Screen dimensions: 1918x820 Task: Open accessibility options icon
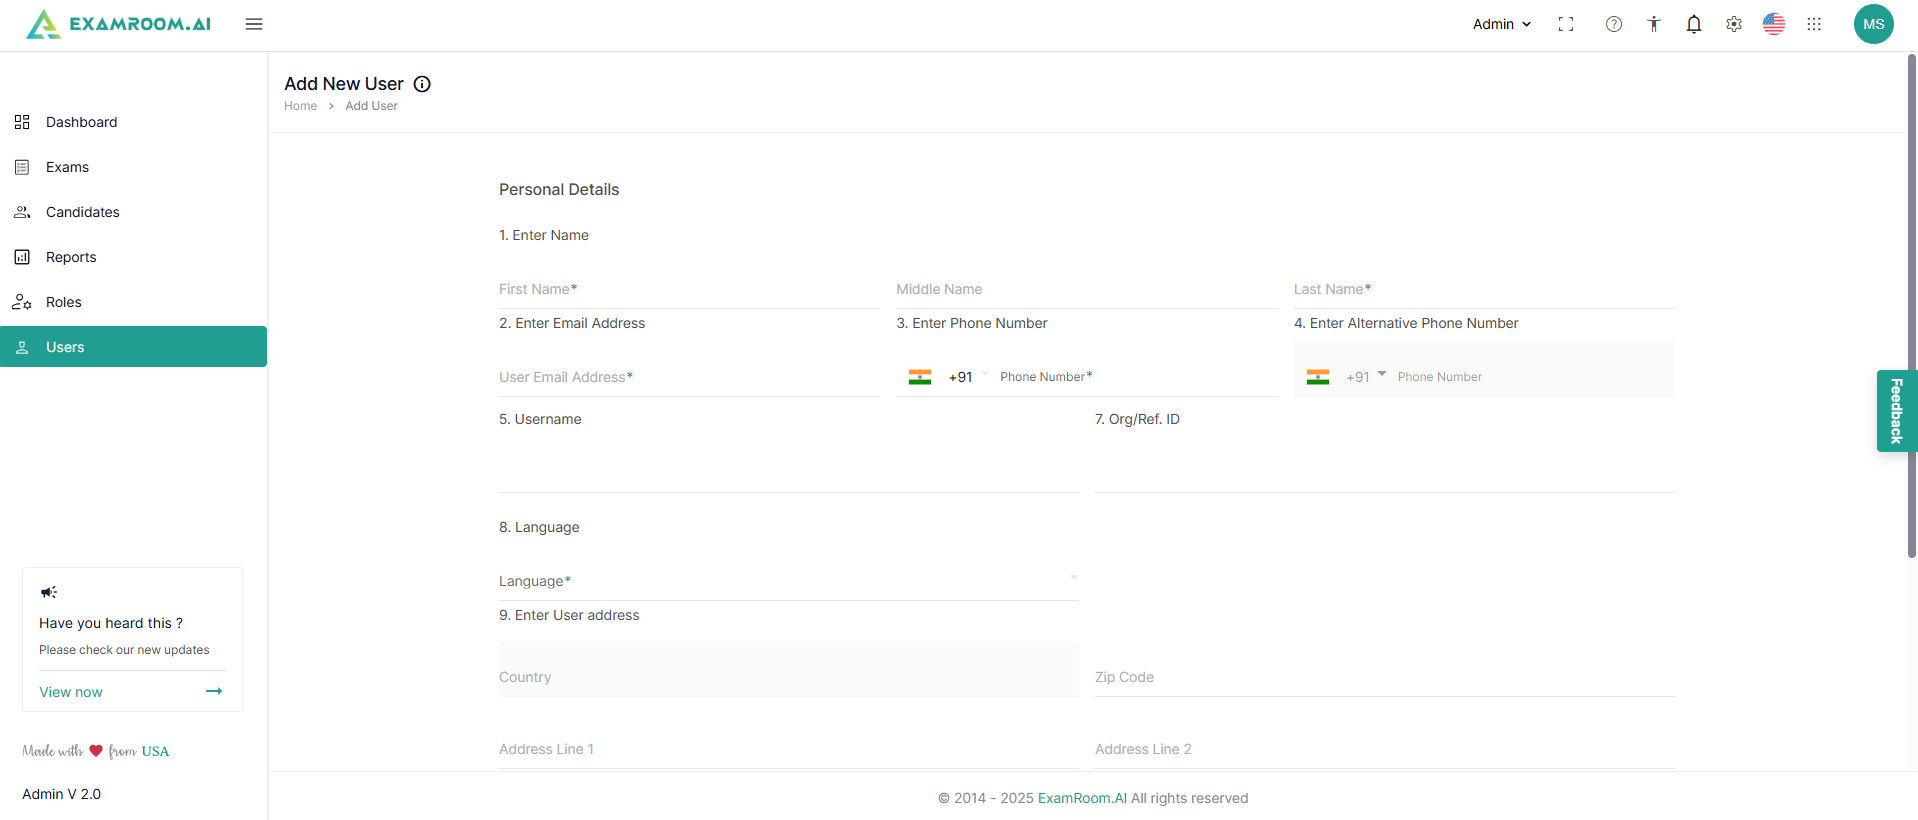1654,24
